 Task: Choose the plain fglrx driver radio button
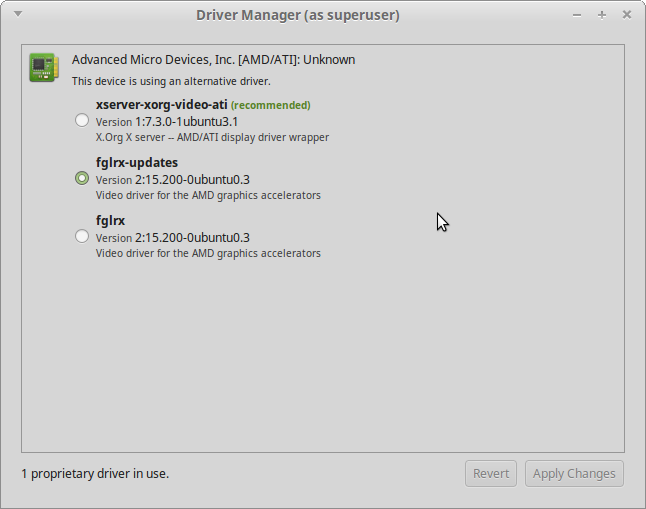tap(82, 236)
